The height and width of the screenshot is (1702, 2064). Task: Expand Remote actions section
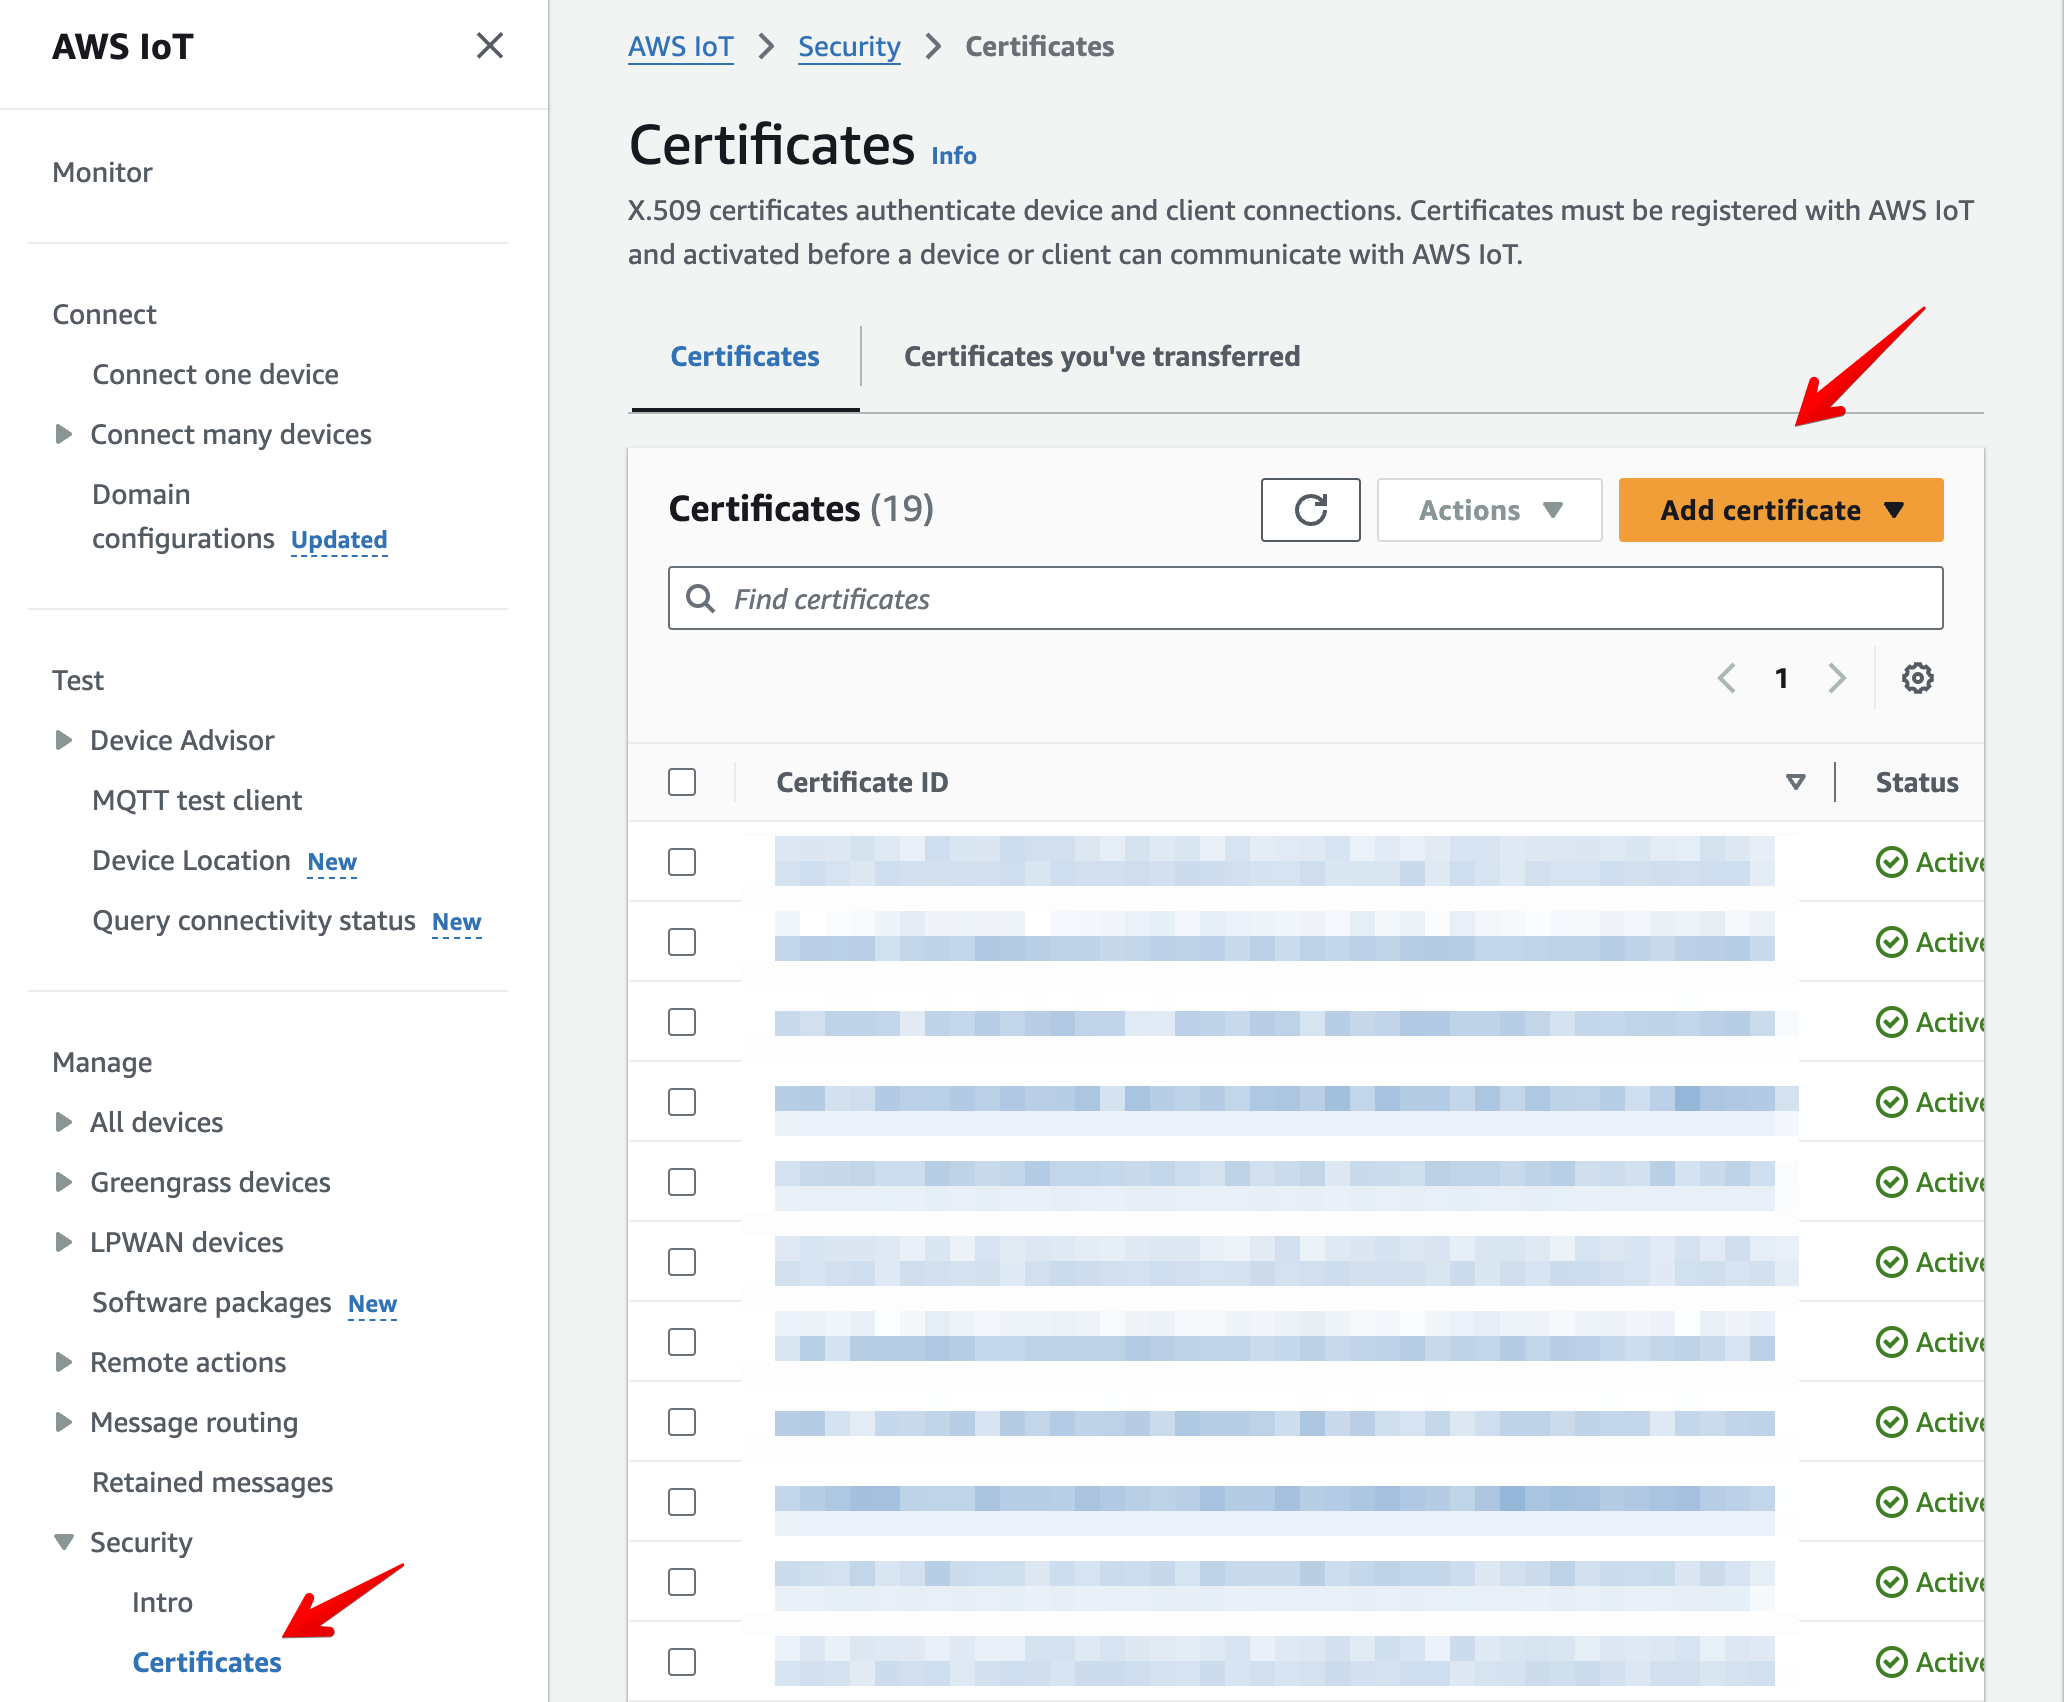point(63,1362)
